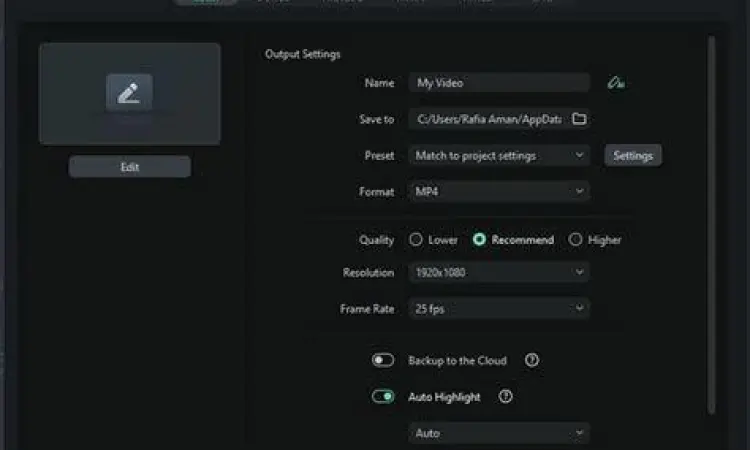750x450 pixels.
Task: Click the Save to path field
Action: point(488,119)
